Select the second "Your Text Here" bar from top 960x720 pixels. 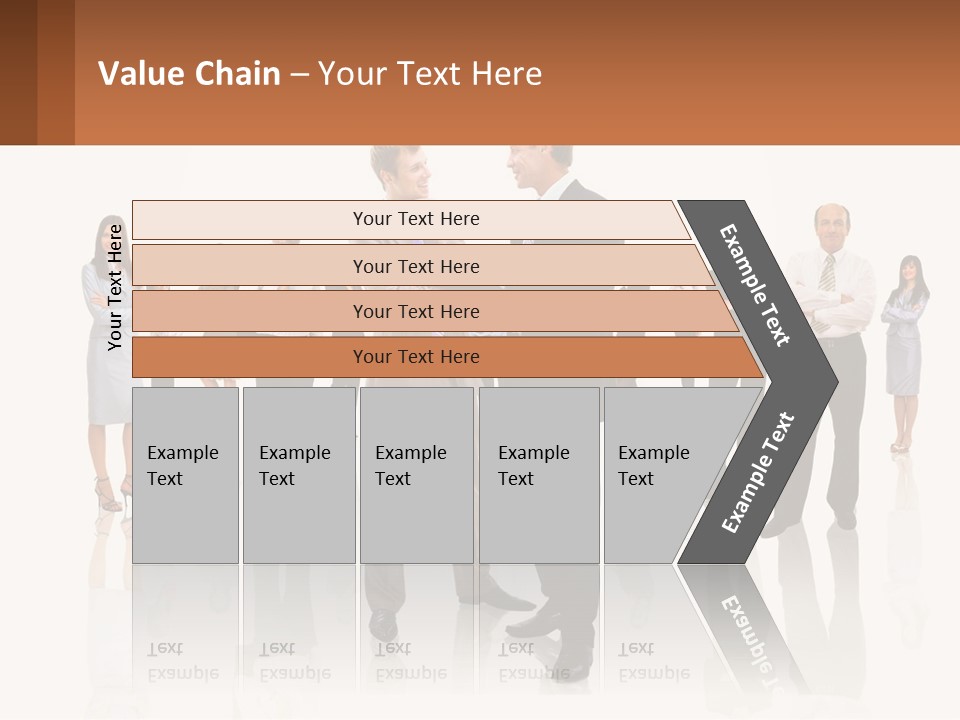(415, 266)
